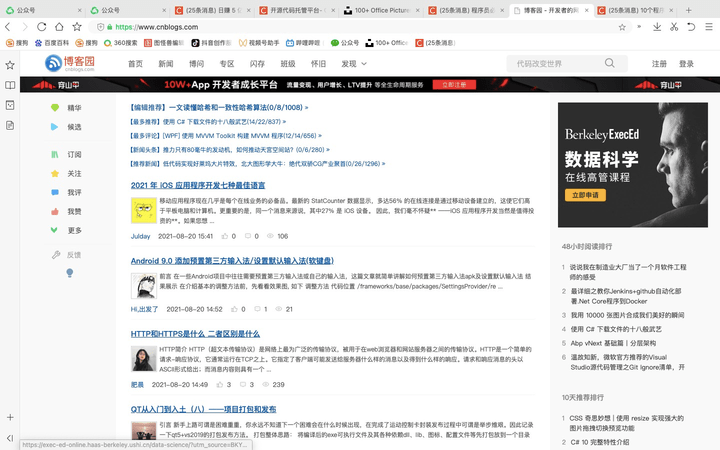Click the browser address bar URL
Image resolution: width=720 pixels, height=450 pixels.
(157, 27)
